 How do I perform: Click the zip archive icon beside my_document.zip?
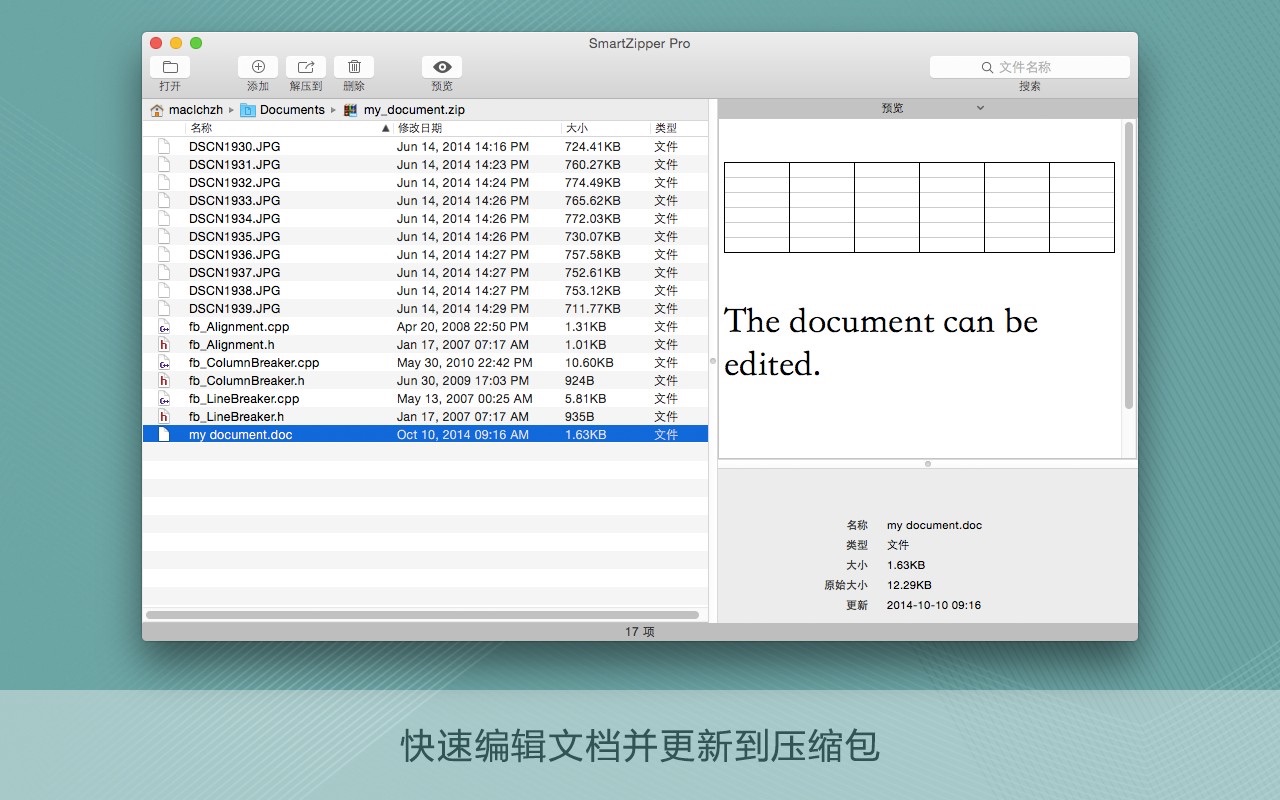pos(349,109)
